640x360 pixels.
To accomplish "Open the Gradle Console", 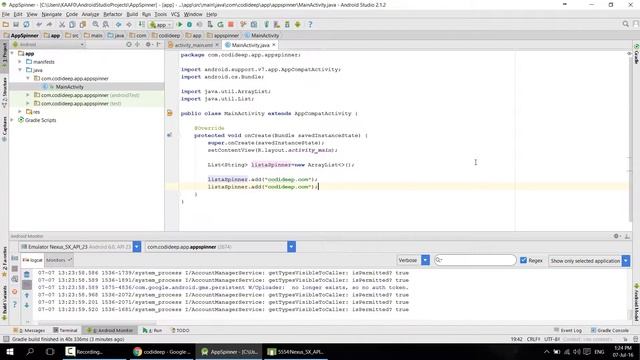I will tap(610, 330).
